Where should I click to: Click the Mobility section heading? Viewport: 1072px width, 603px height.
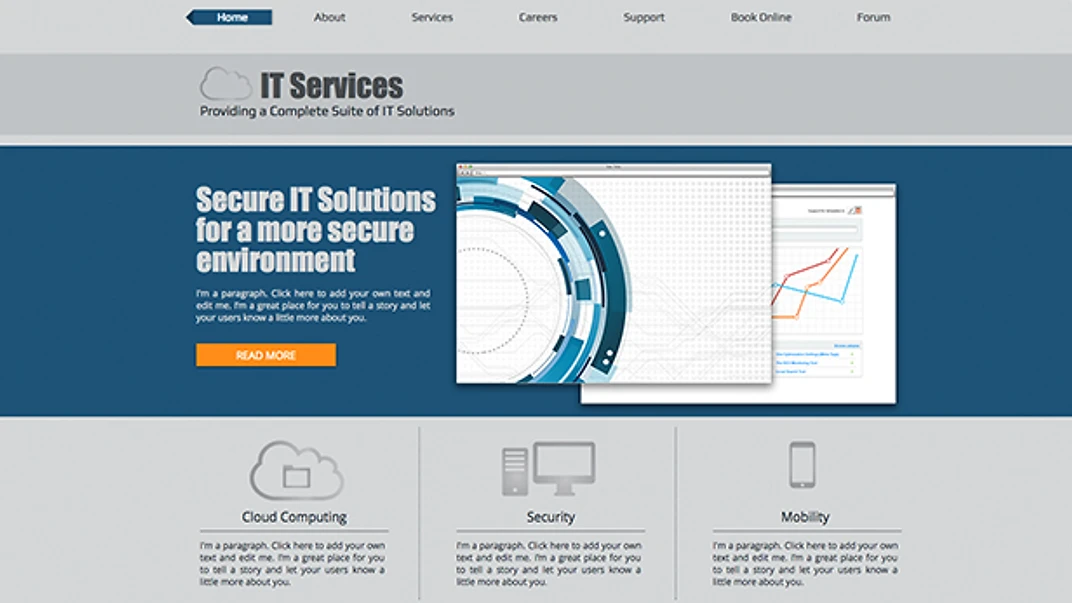click(x=805, y=517)
